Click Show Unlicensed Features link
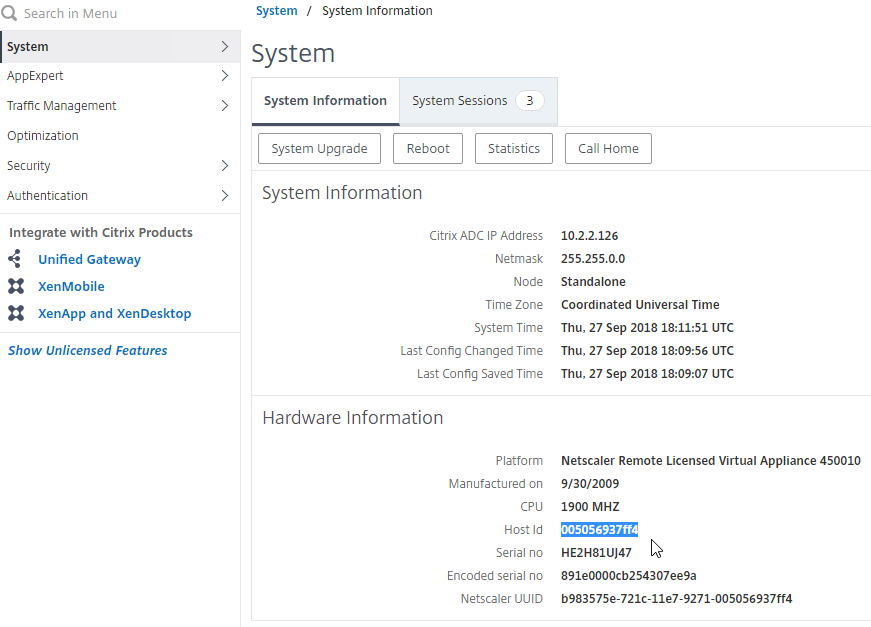 (x=88, y=350)
